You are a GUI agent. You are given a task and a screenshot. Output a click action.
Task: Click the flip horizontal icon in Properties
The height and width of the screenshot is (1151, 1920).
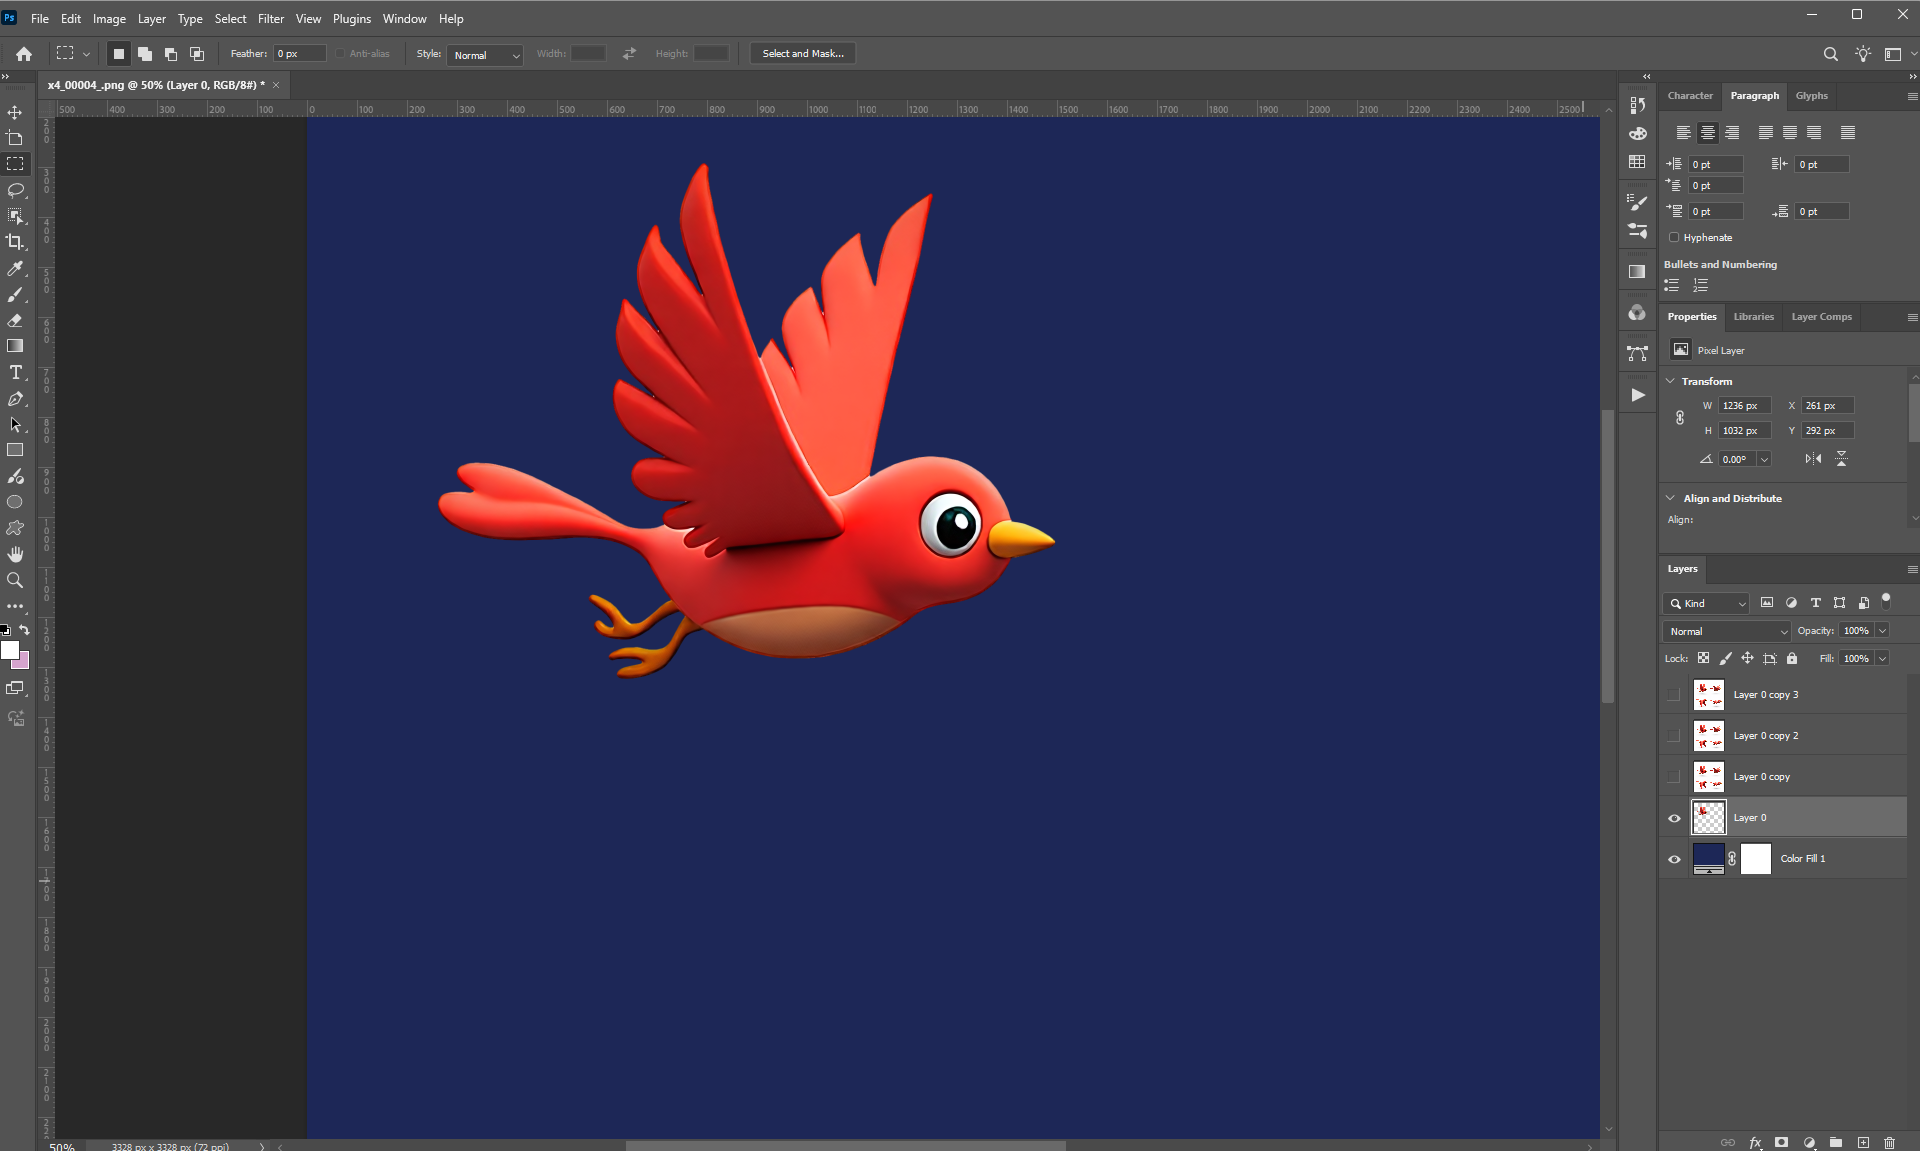pyautogui.click(x=1813, y=459)
